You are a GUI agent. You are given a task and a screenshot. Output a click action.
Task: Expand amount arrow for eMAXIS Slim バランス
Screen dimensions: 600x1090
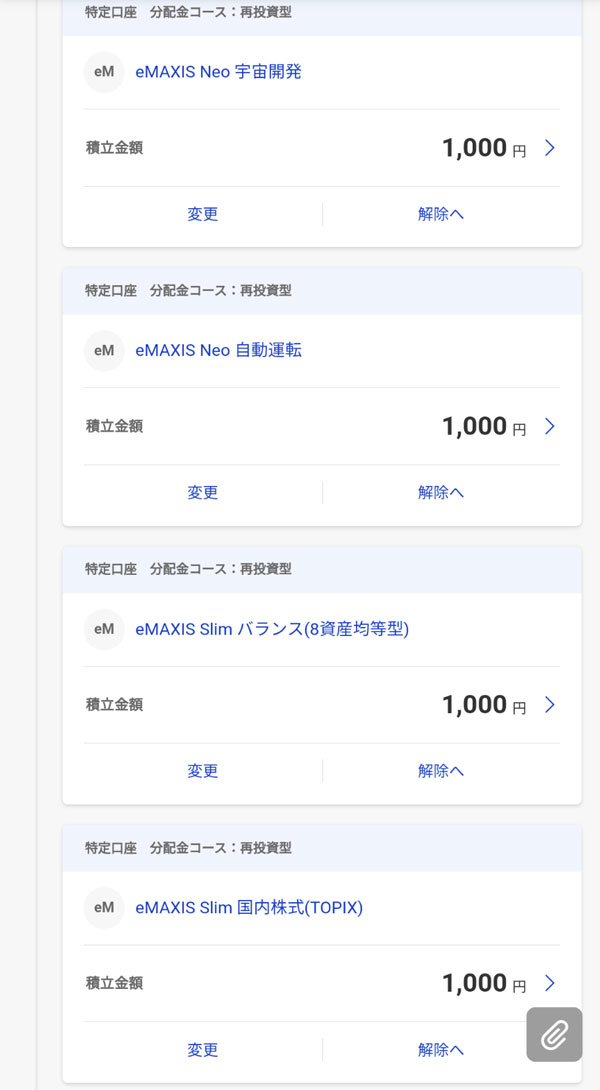549,705
